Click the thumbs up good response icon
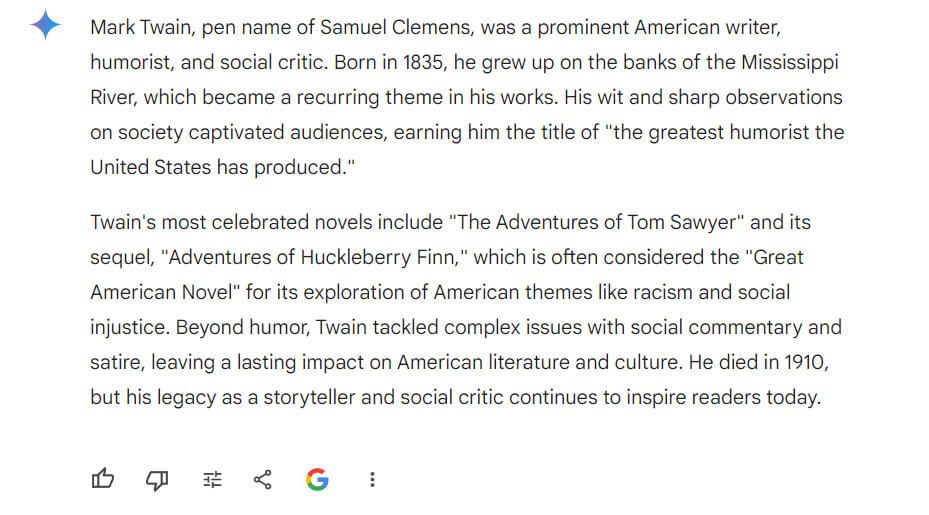 pyautogui.click(x=102, y=479)
